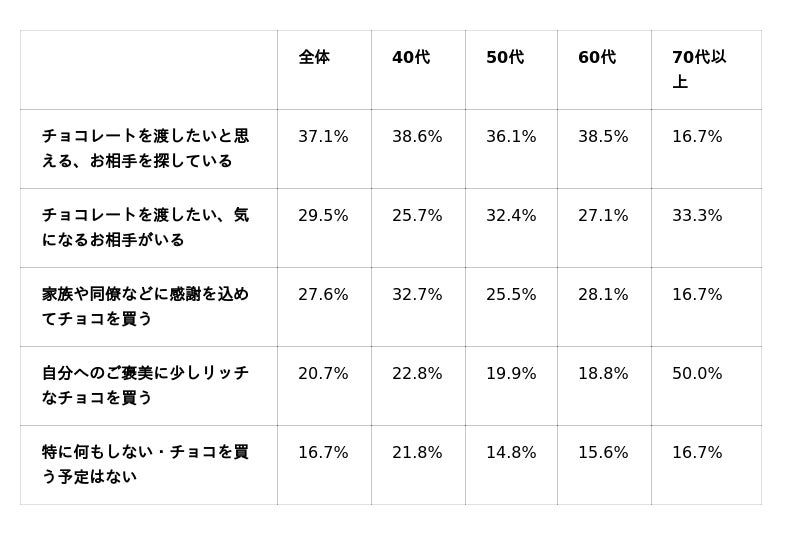
Task: Select the row label 特に何もしない・チョコを買う予定はない
Action: [146, 464]
